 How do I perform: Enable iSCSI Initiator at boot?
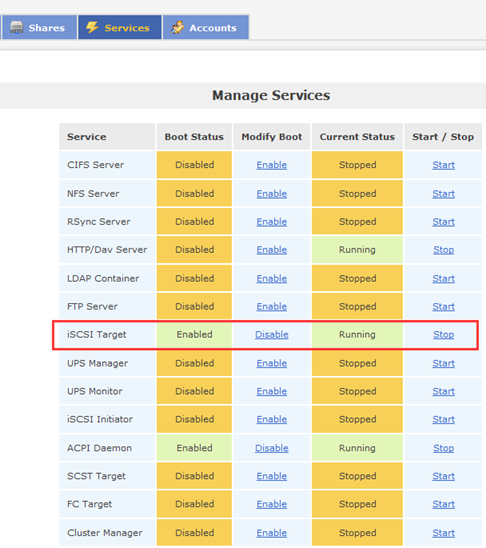[x=271, y=419]
